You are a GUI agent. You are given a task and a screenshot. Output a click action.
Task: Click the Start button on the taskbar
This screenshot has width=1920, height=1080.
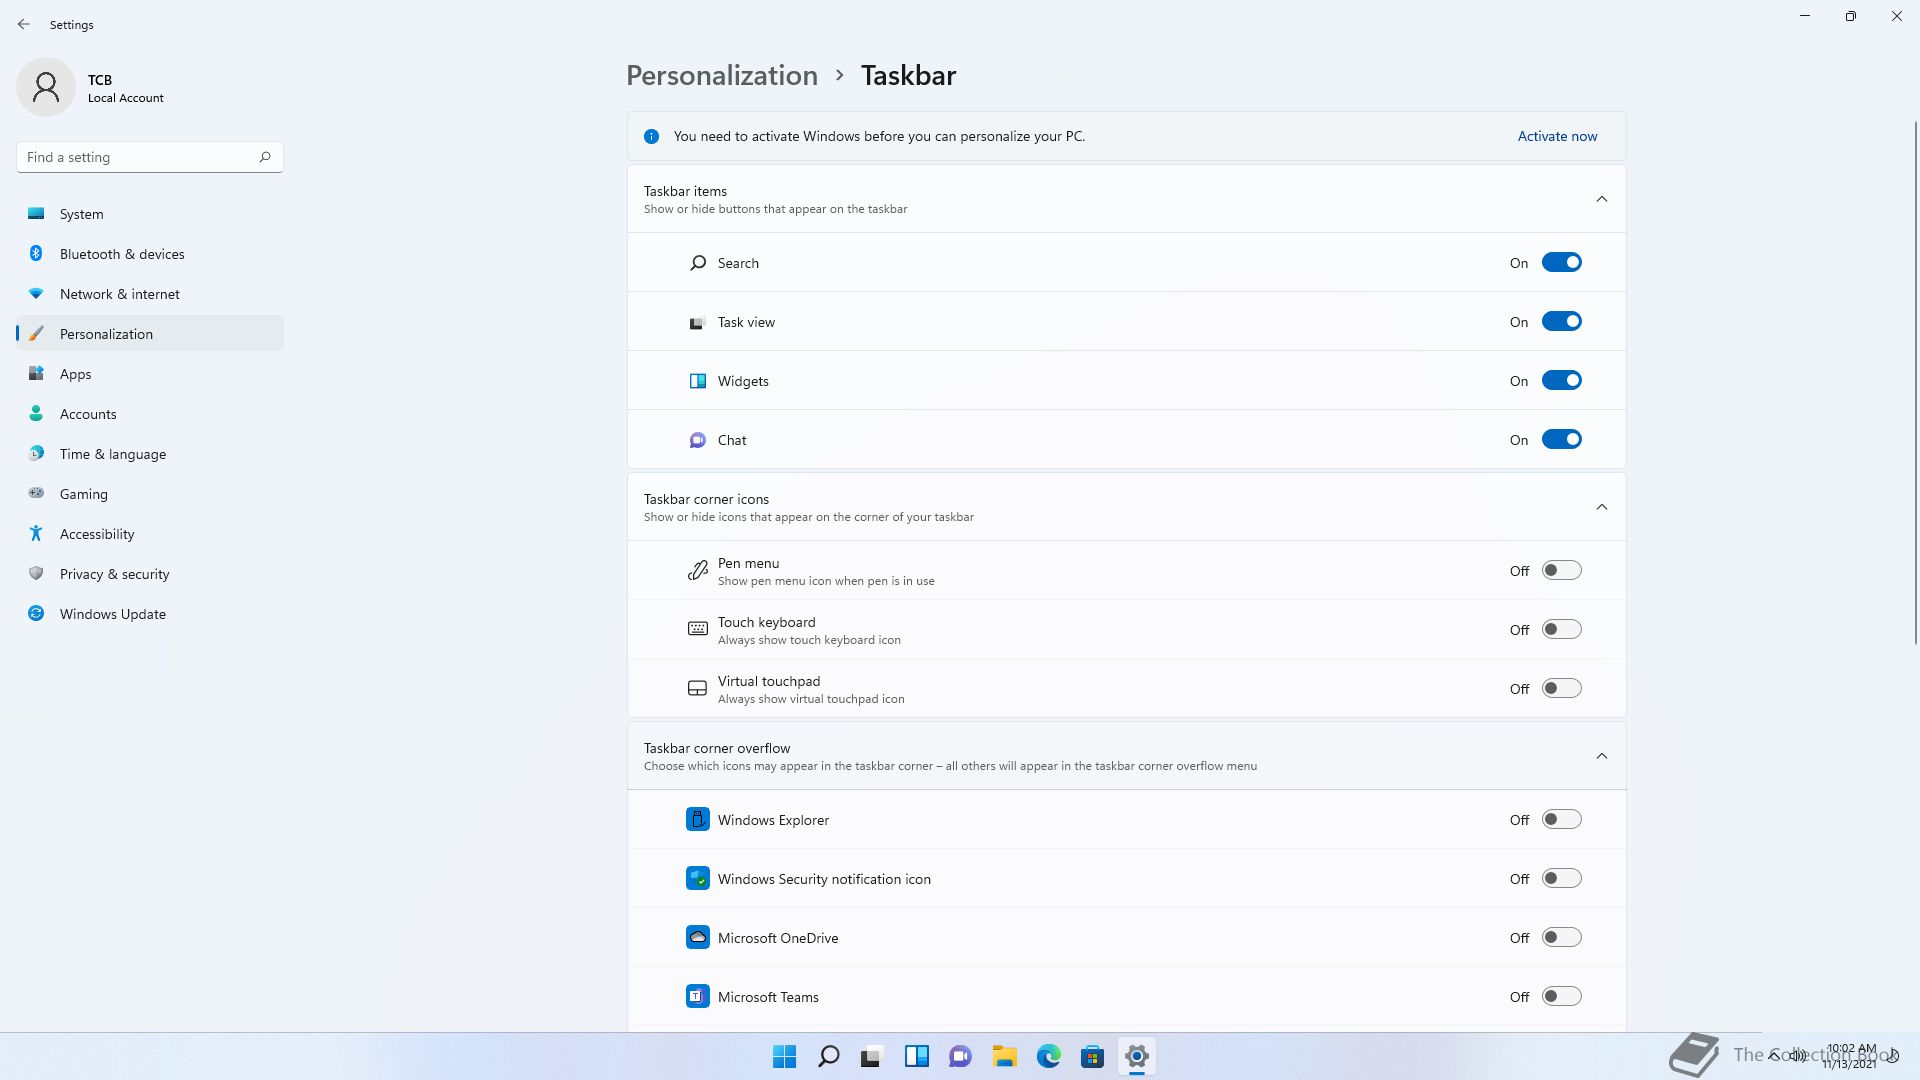click(784, 1056)
